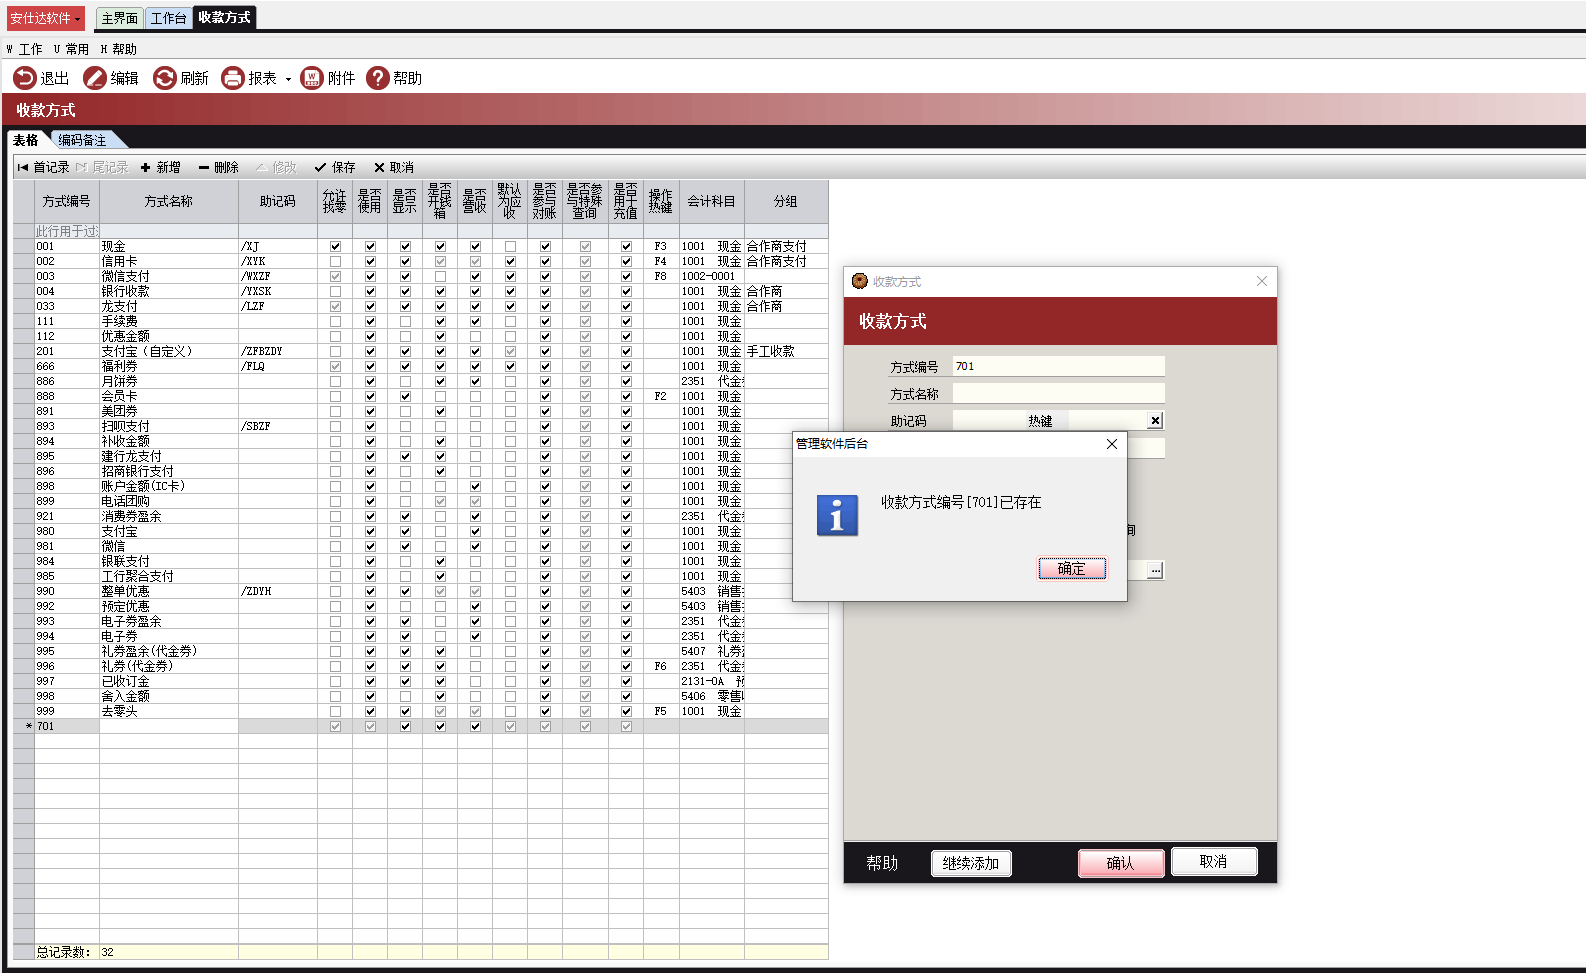This screenshot has width=1586, height=973.
Task: Toggle 允许找零 checkbox for 002 信用卡
Action: [335, 261]
